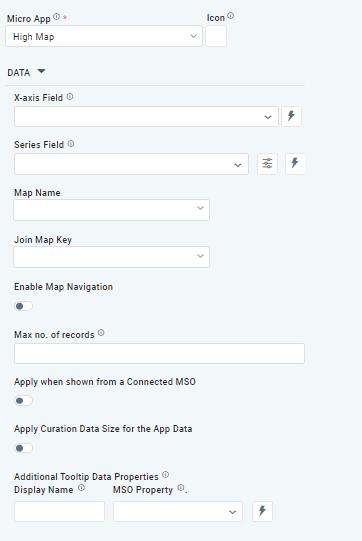
Task: Click the Display Name text input
Action: click(59, 511)
